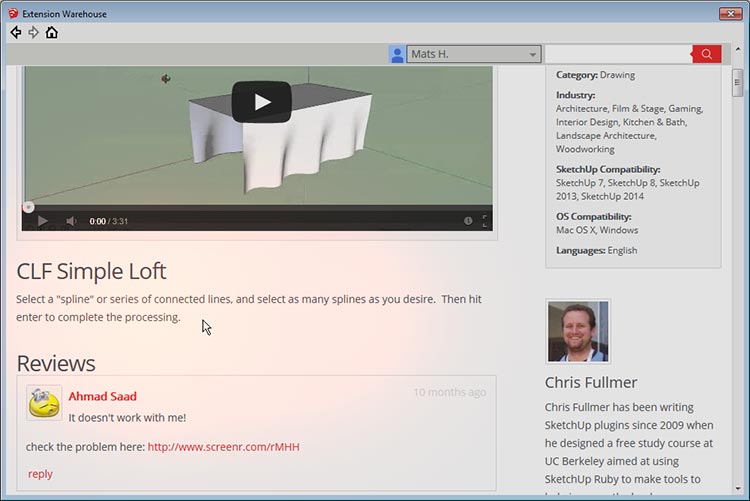
Task: Click in the search input field
Action: point(618,54)
